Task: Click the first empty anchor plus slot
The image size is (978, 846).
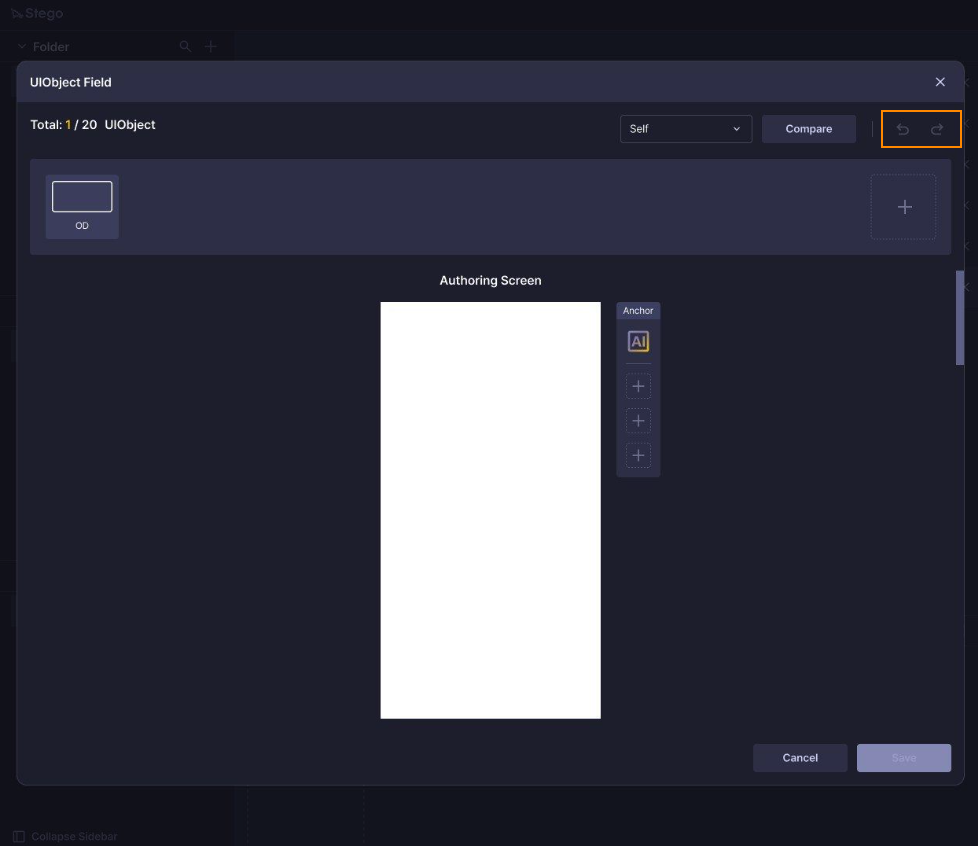Action: [638, 386]
